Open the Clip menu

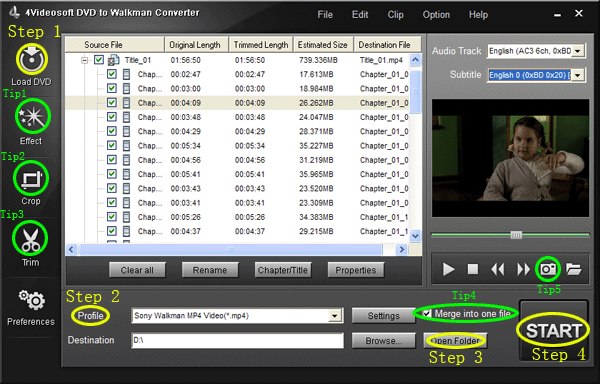click(x=395, y=15)
